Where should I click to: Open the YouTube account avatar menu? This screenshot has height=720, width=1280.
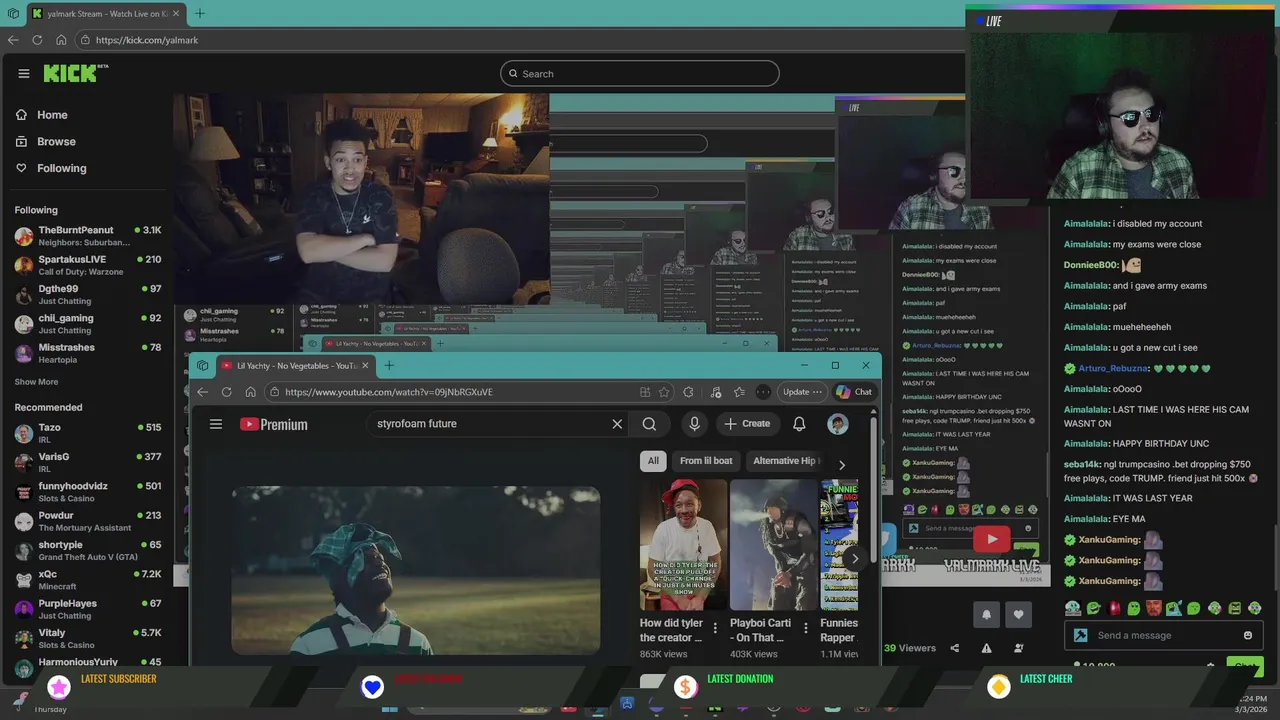click(x=838, y=424)
